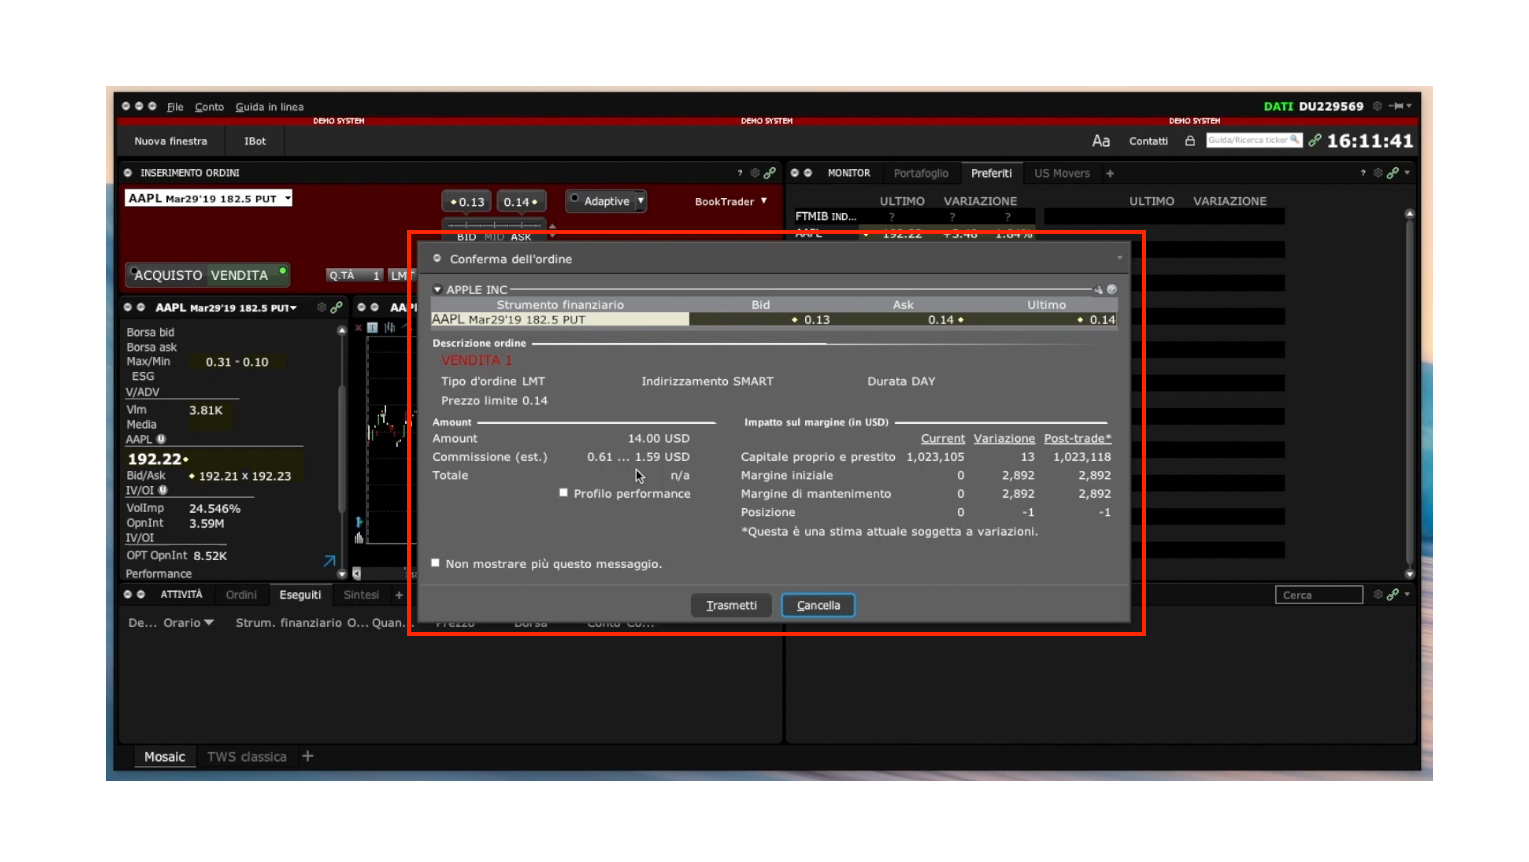Open Monitor panel header dropdown arrow

click(1407, 173)
